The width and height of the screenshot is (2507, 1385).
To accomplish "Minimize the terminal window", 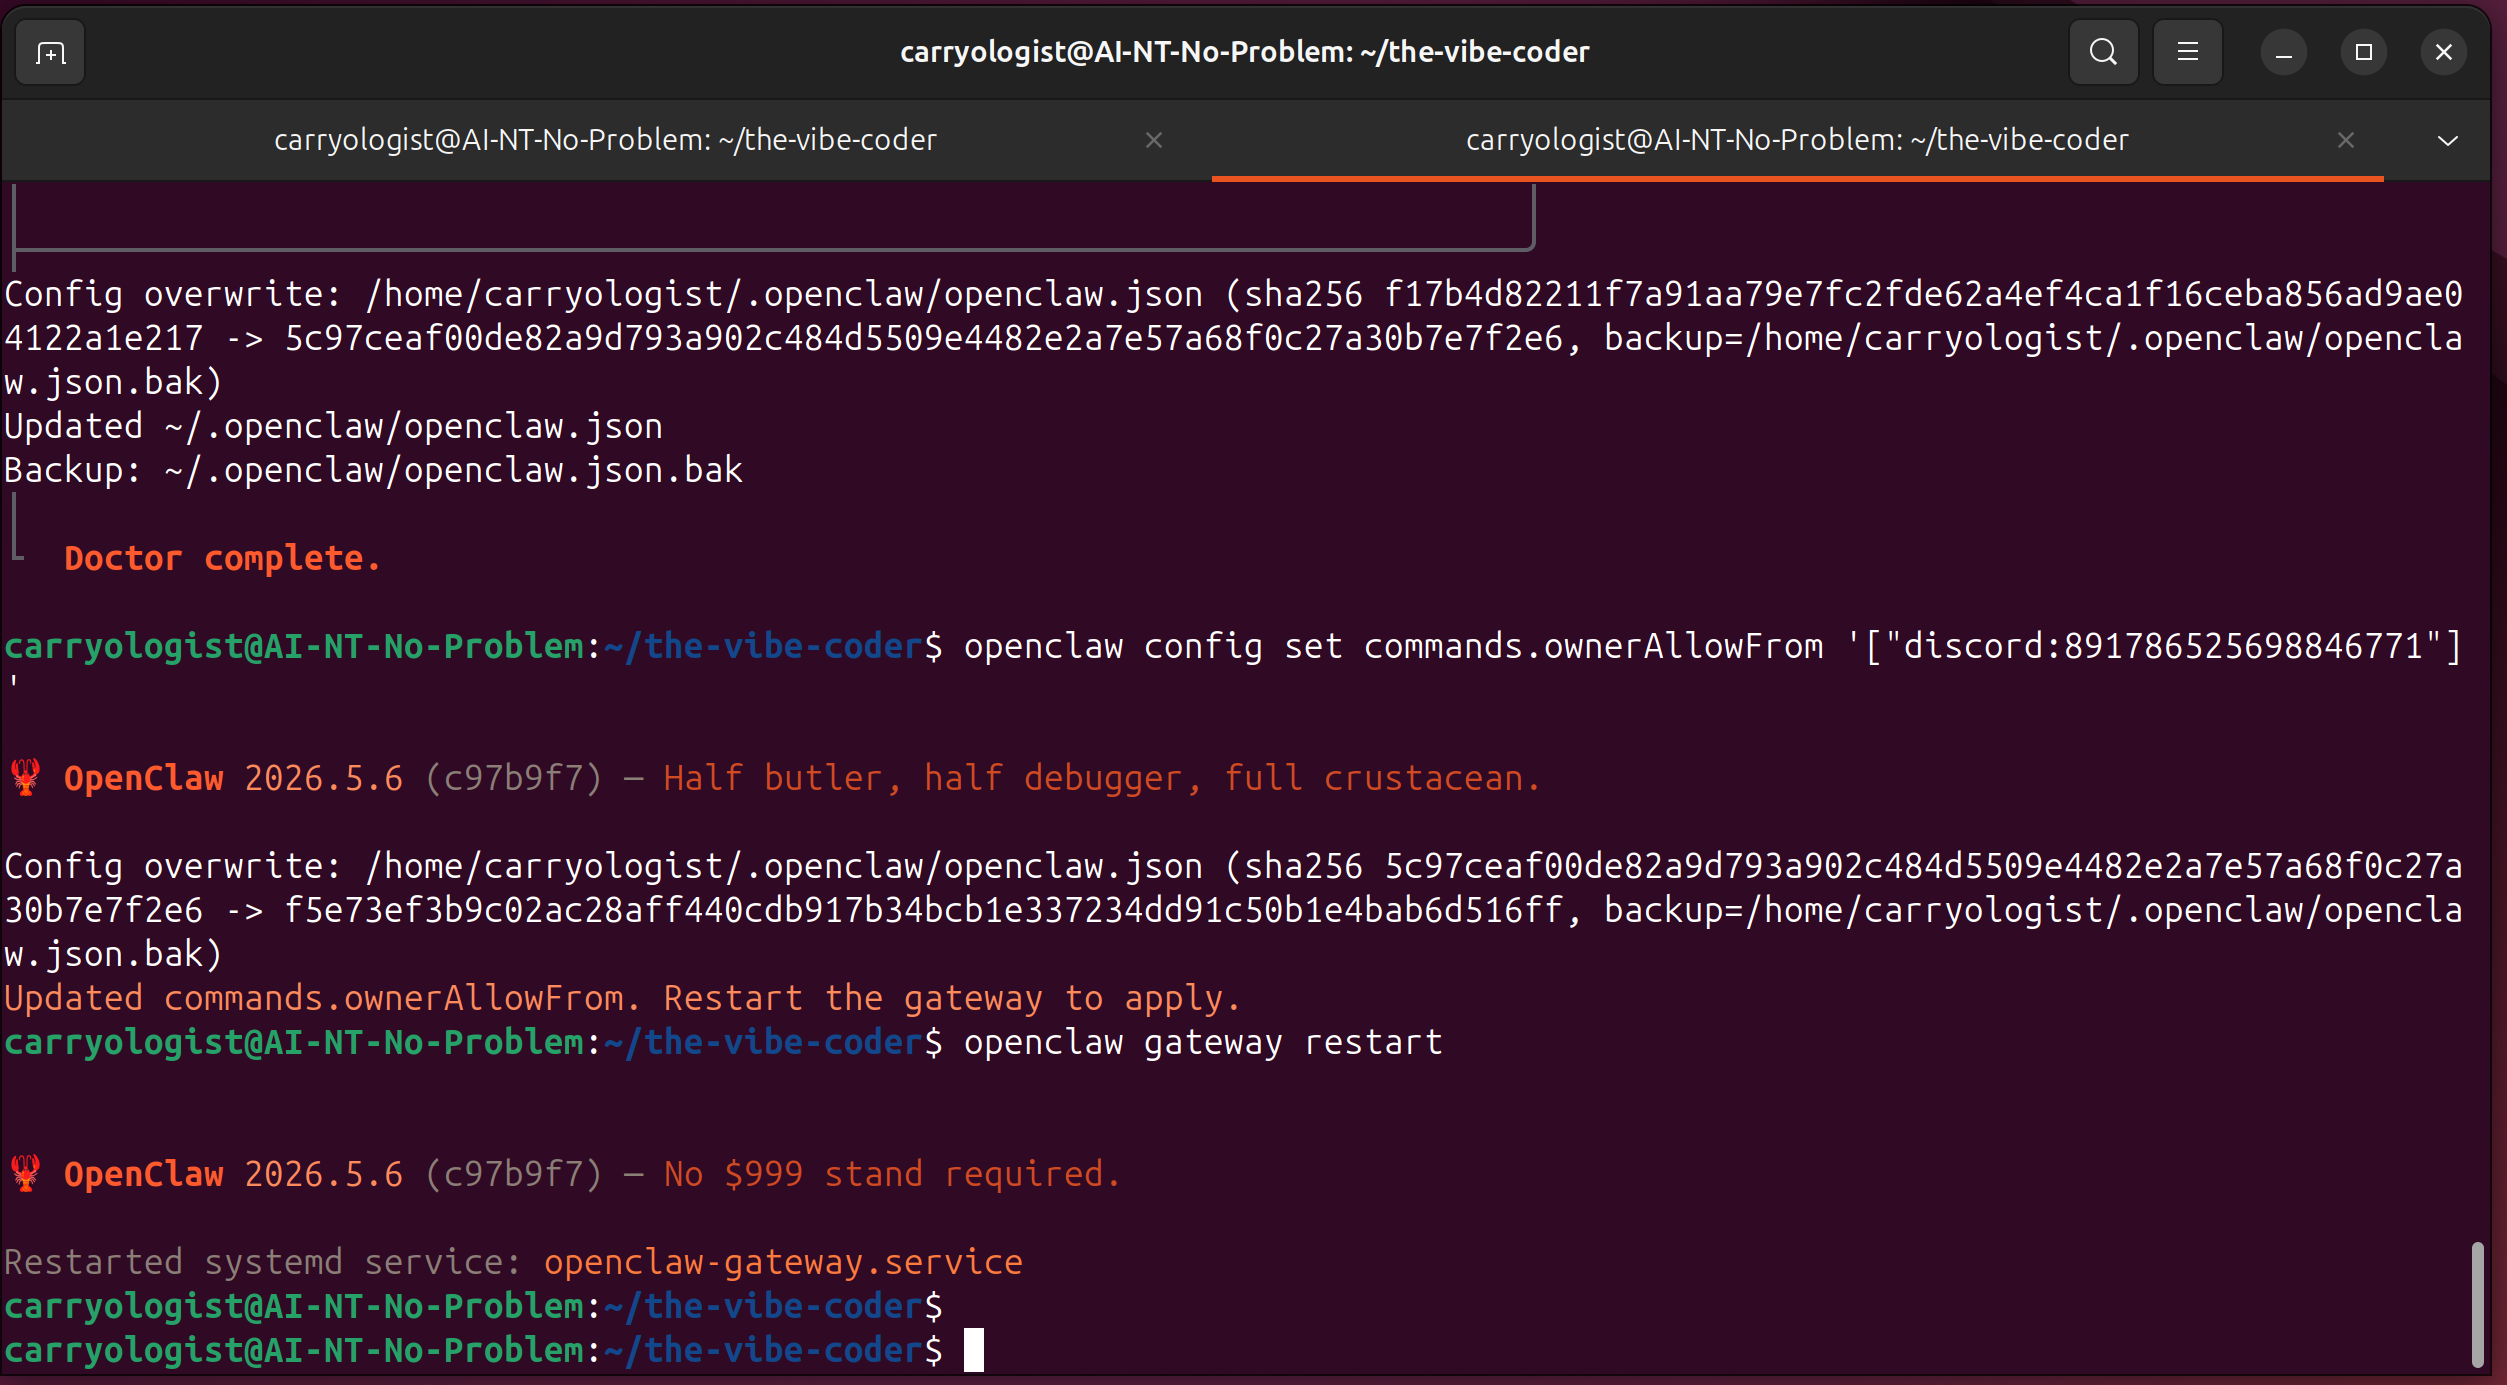I will click(2283, 52).
